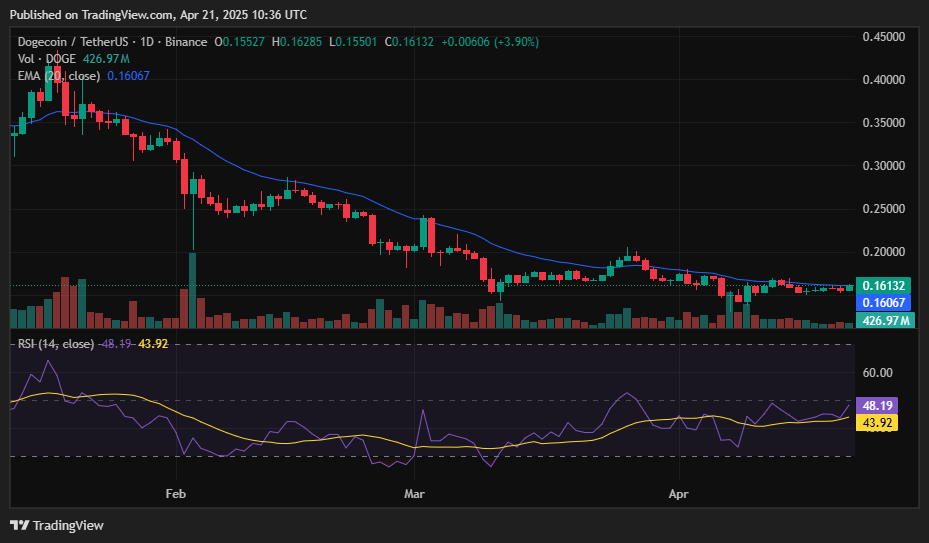Click the yellow 43.92 RSI average label
The height and width of the screenshot is (543, 929).
(x=877, y=423)
